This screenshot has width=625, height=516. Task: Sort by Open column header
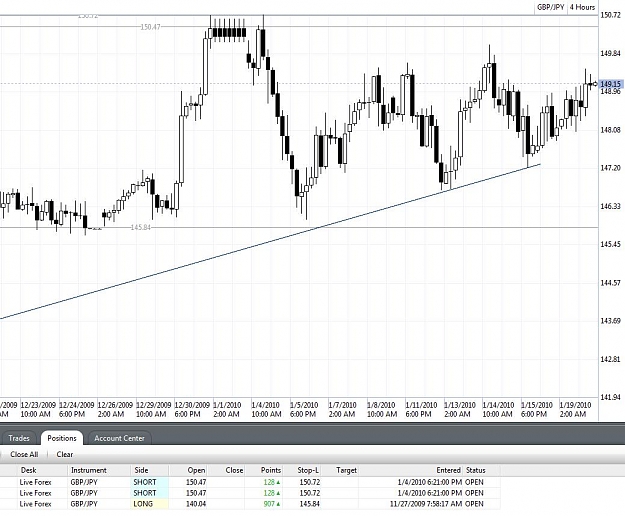click(197, 470)
